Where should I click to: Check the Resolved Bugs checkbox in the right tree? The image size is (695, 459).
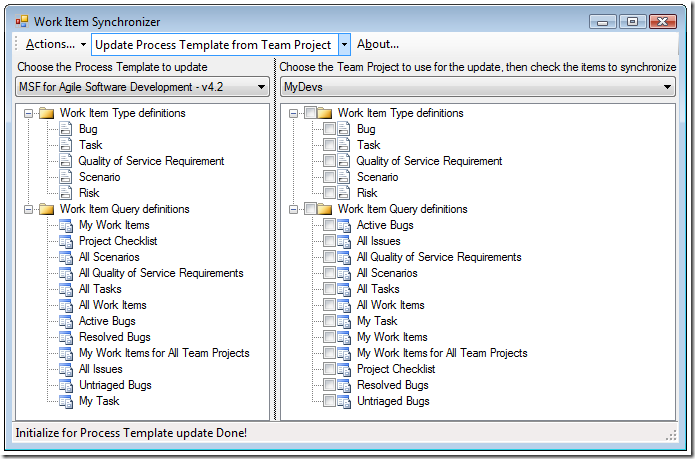(x=329, y=385)
